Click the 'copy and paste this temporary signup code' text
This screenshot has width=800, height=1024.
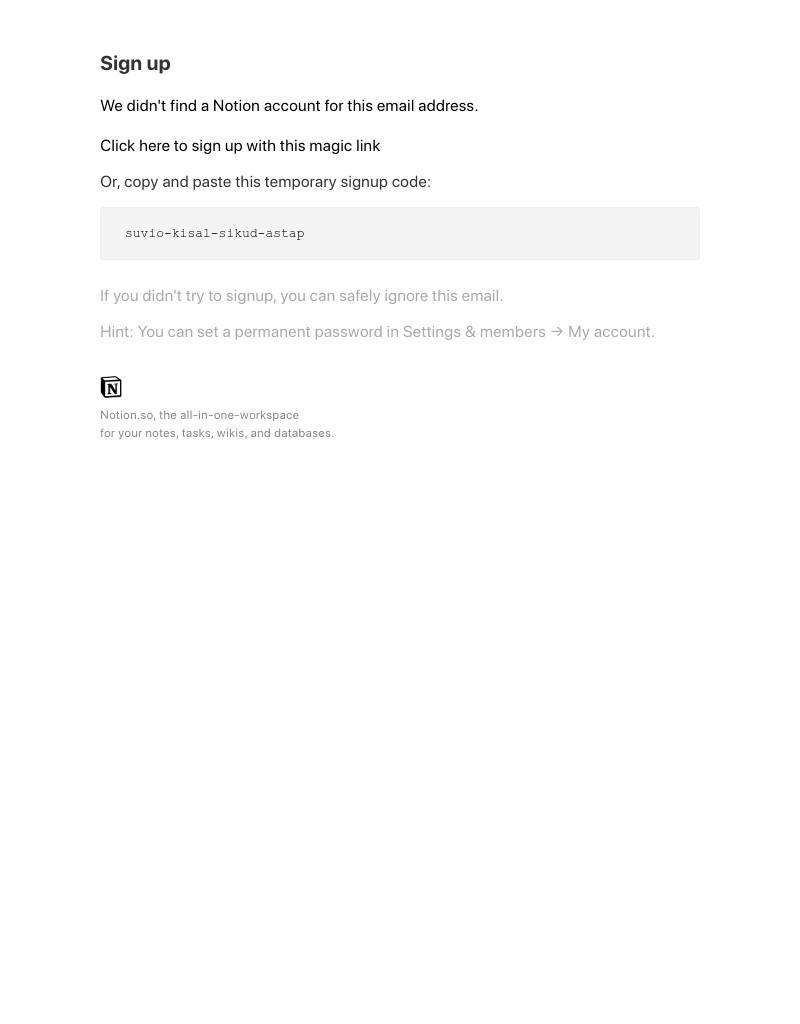(x=277, y=182)
